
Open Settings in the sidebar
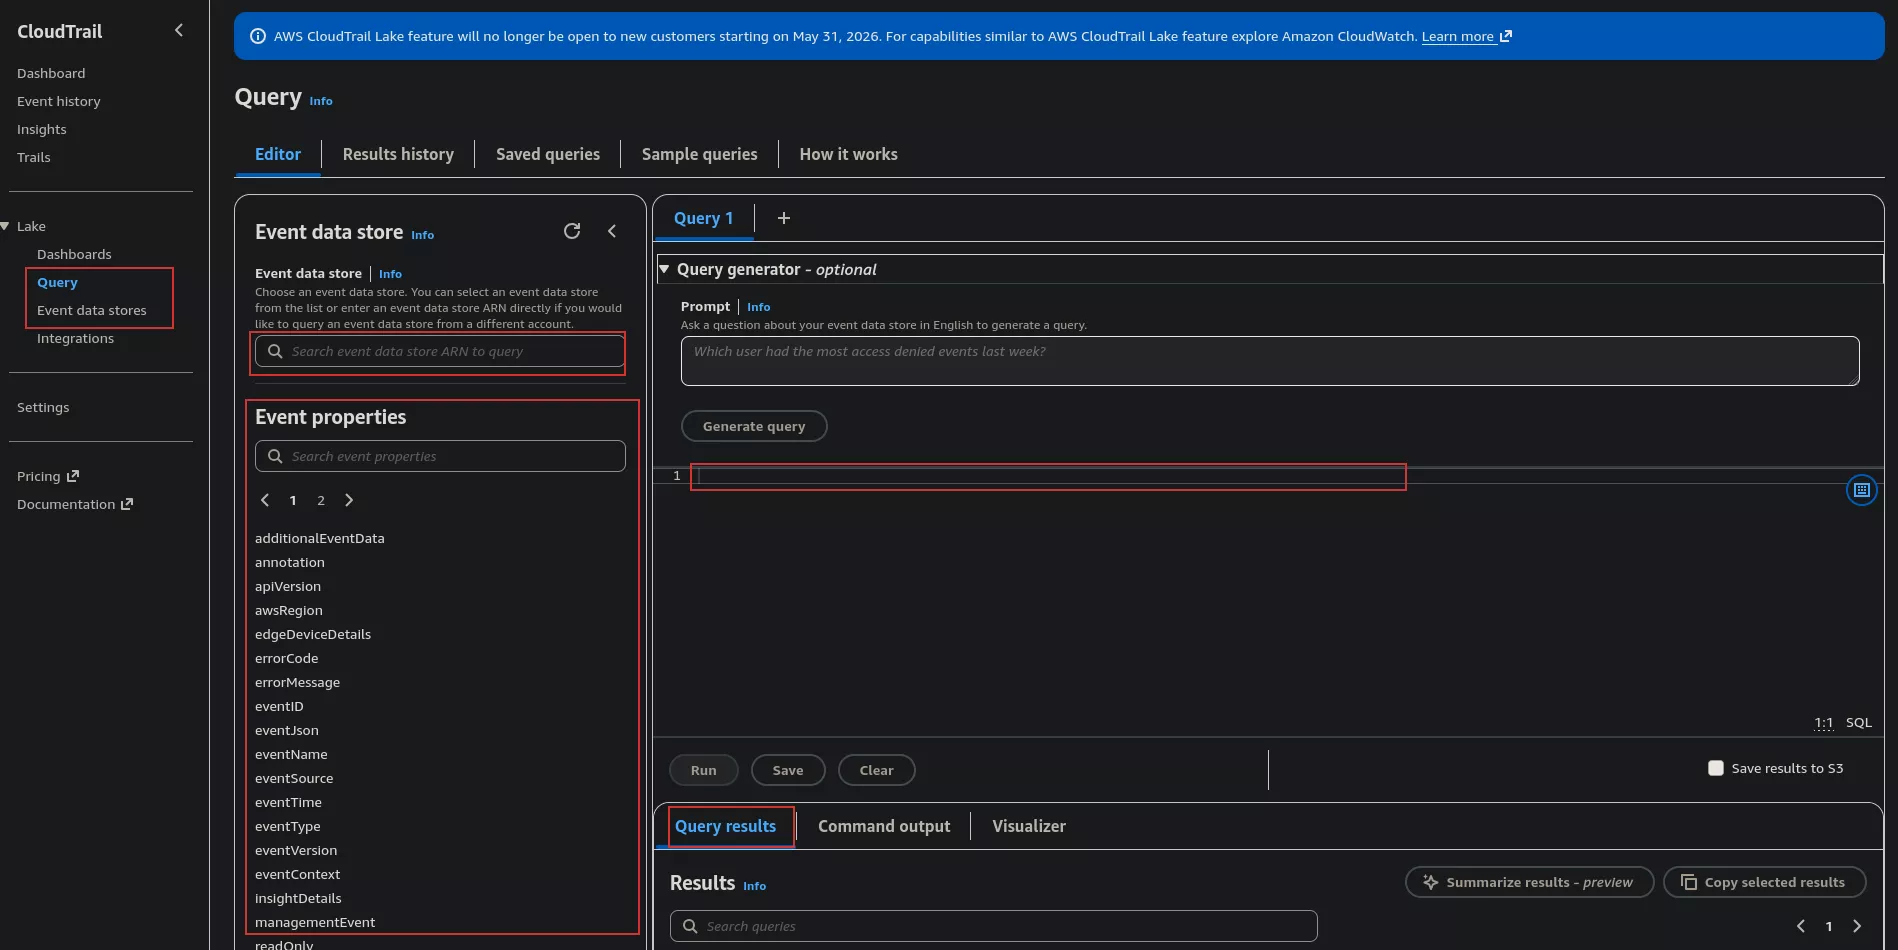43,407
